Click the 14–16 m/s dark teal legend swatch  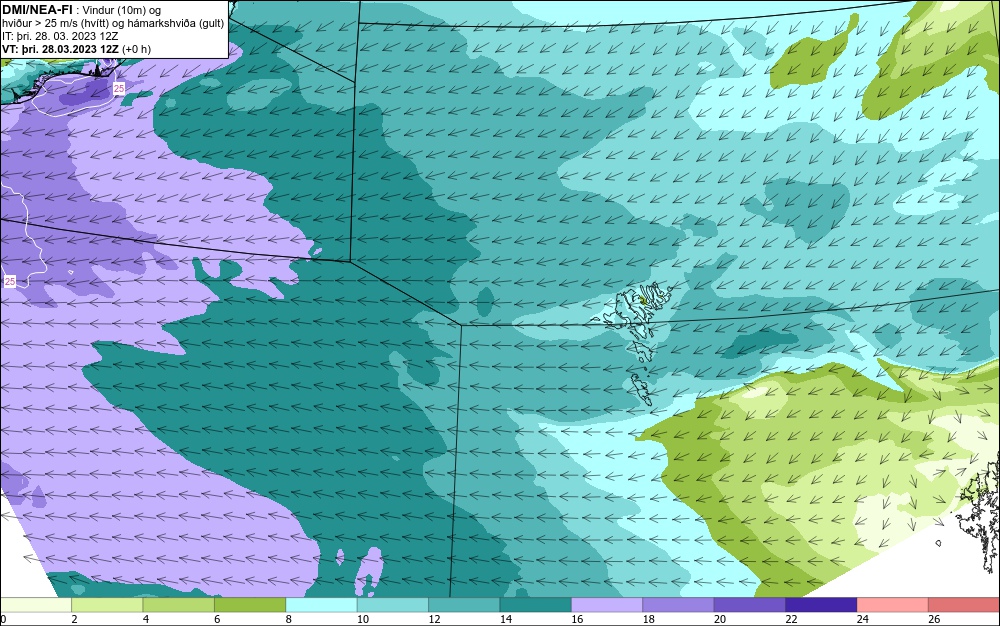pyautogui.click(x=536, y=605)
